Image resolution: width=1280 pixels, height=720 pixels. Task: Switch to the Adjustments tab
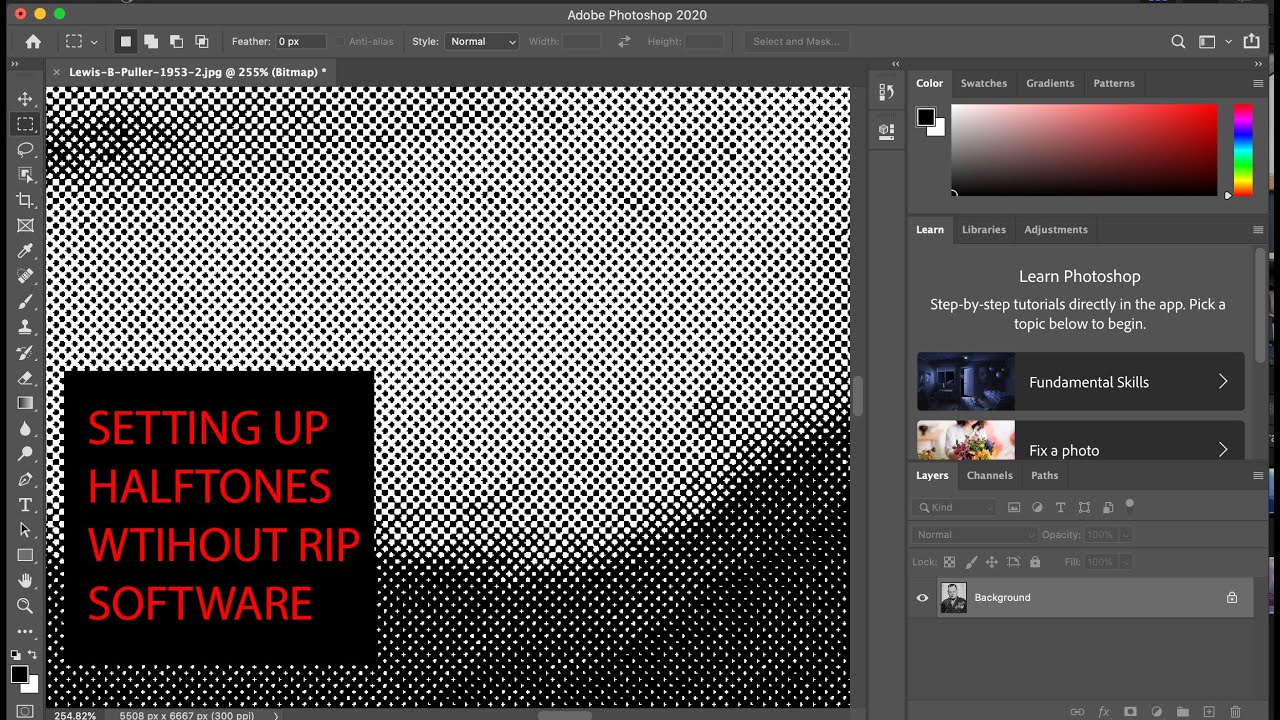click(1056, 229)
